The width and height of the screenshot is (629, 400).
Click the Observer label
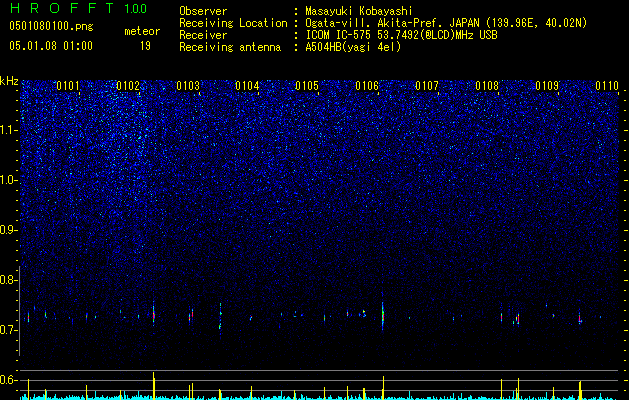point(203,11)
